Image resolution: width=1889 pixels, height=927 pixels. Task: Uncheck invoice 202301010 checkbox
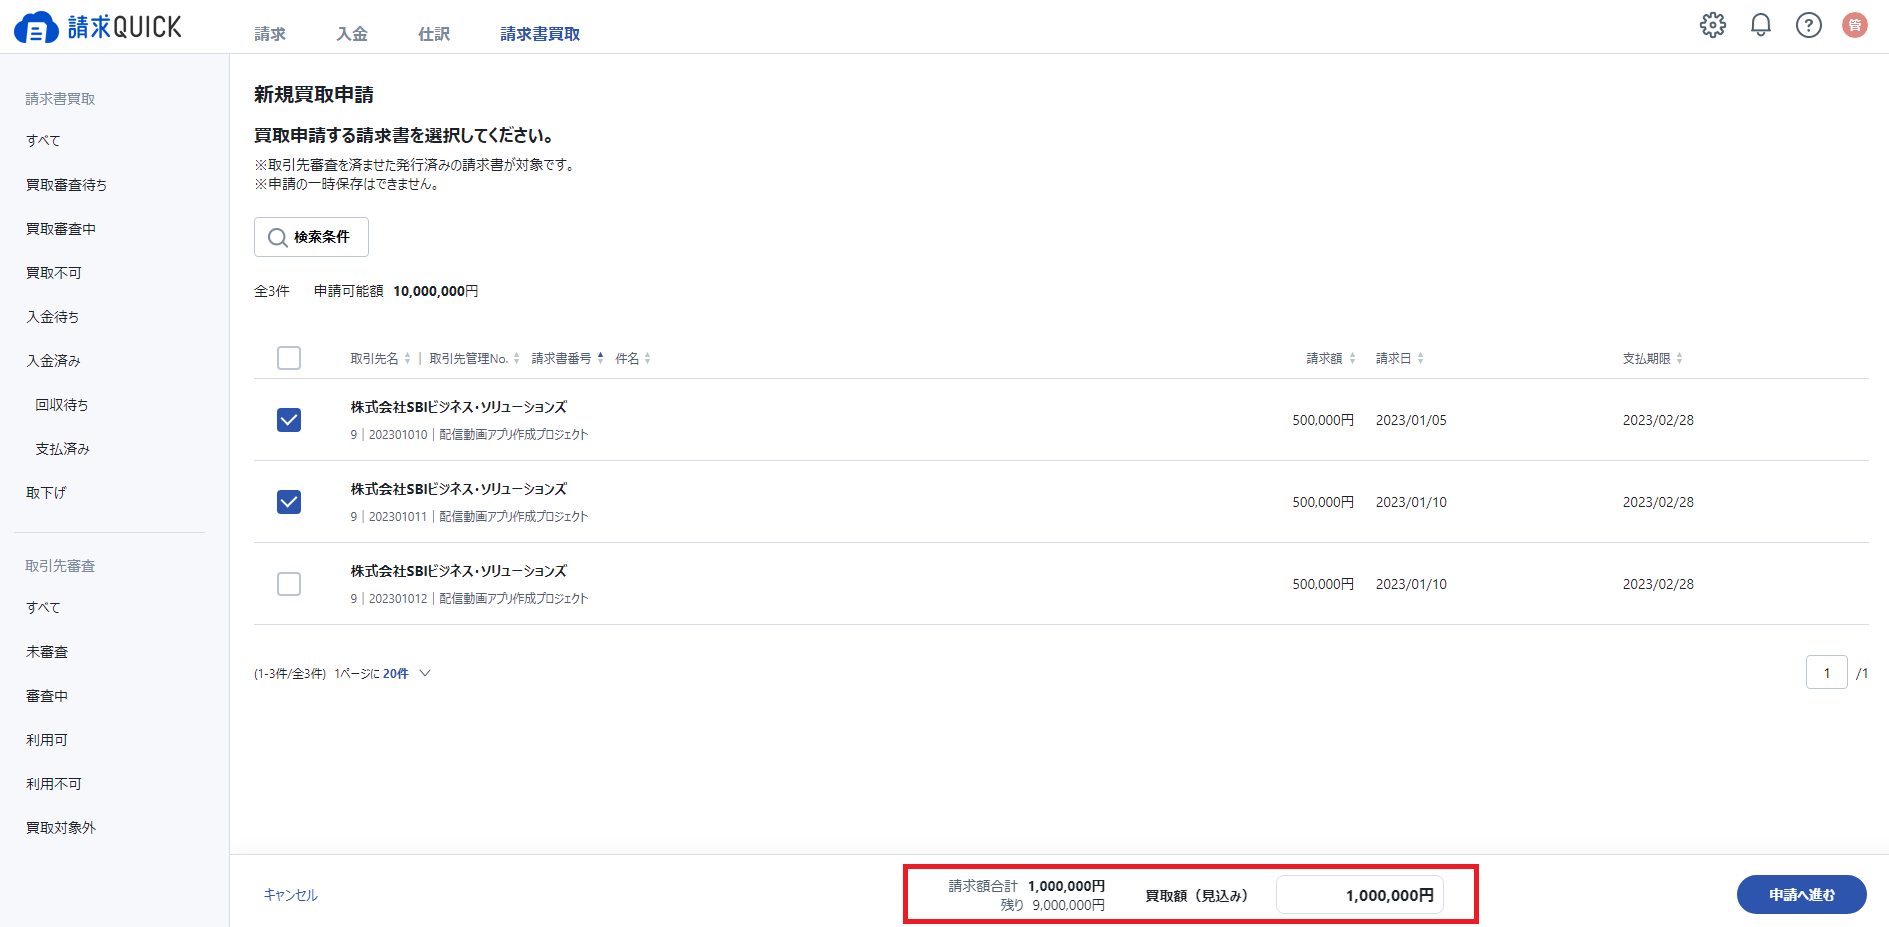coord(289,420)
